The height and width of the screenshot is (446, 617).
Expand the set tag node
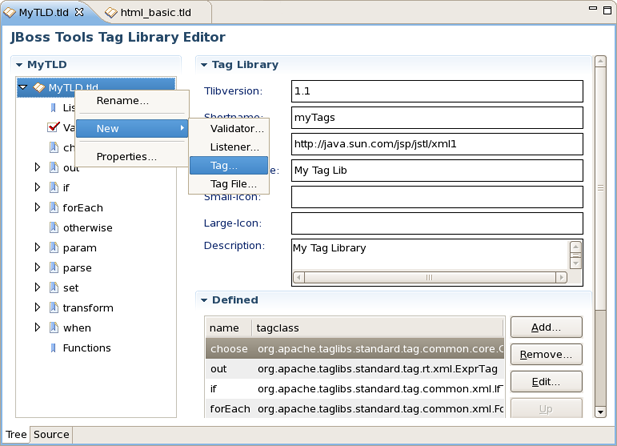tap(37, 287)
